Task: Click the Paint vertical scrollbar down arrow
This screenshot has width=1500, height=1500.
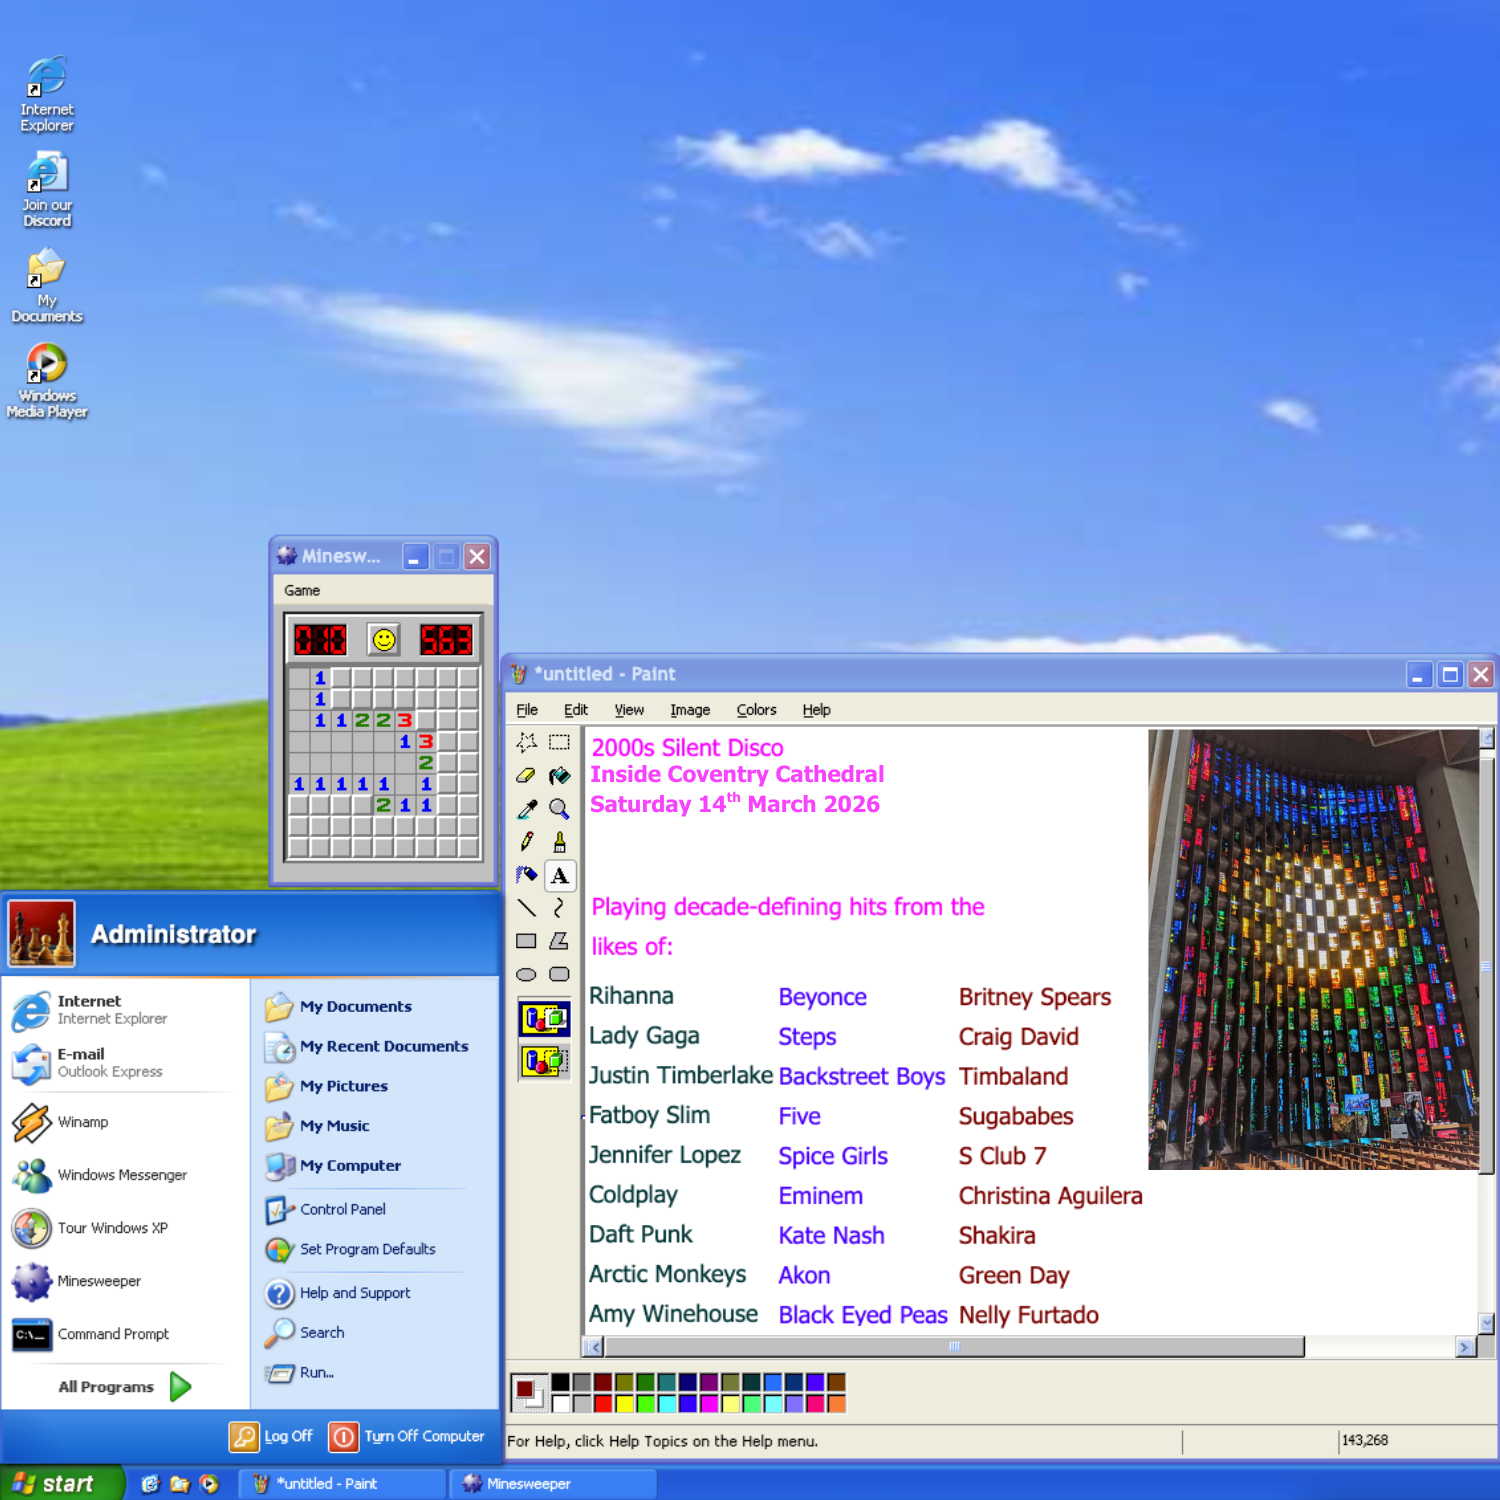Action: tap(1487, 1324)
